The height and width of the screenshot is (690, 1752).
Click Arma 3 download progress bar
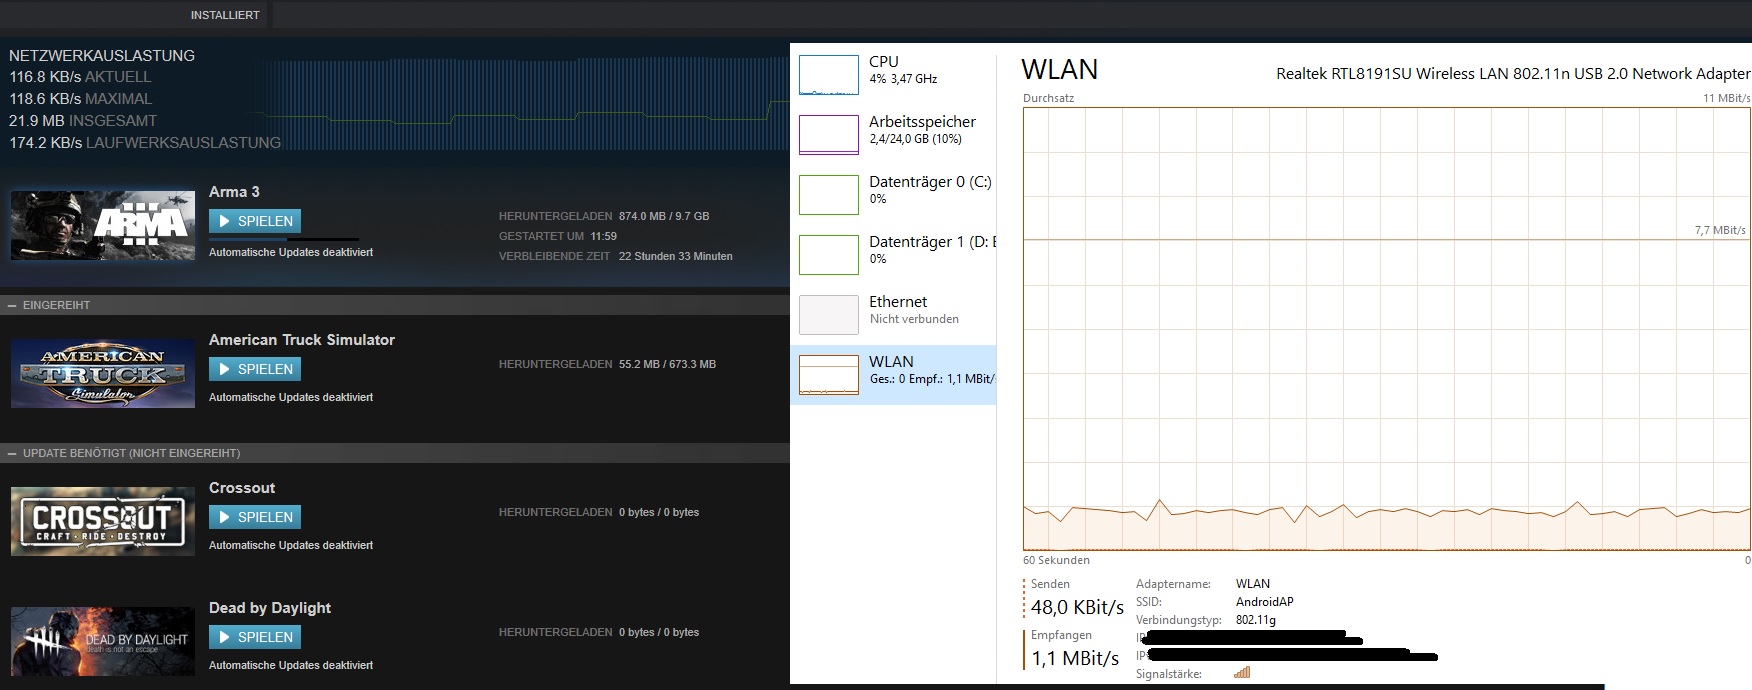pos(283,239)
